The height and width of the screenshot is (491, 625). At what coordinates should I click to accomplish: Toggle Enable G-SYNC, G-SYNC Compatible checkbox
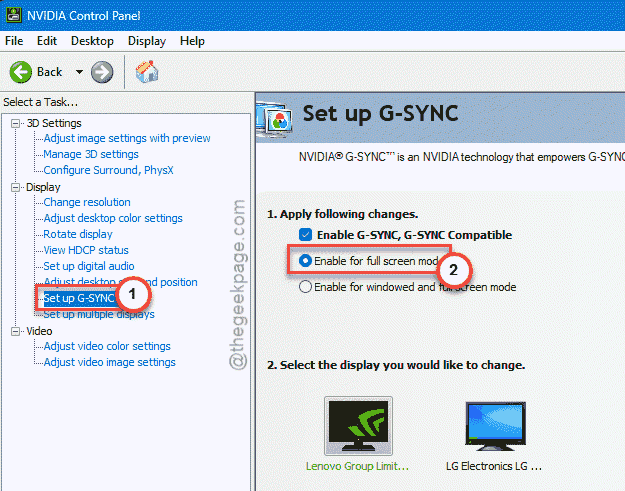tap(305, 235)
